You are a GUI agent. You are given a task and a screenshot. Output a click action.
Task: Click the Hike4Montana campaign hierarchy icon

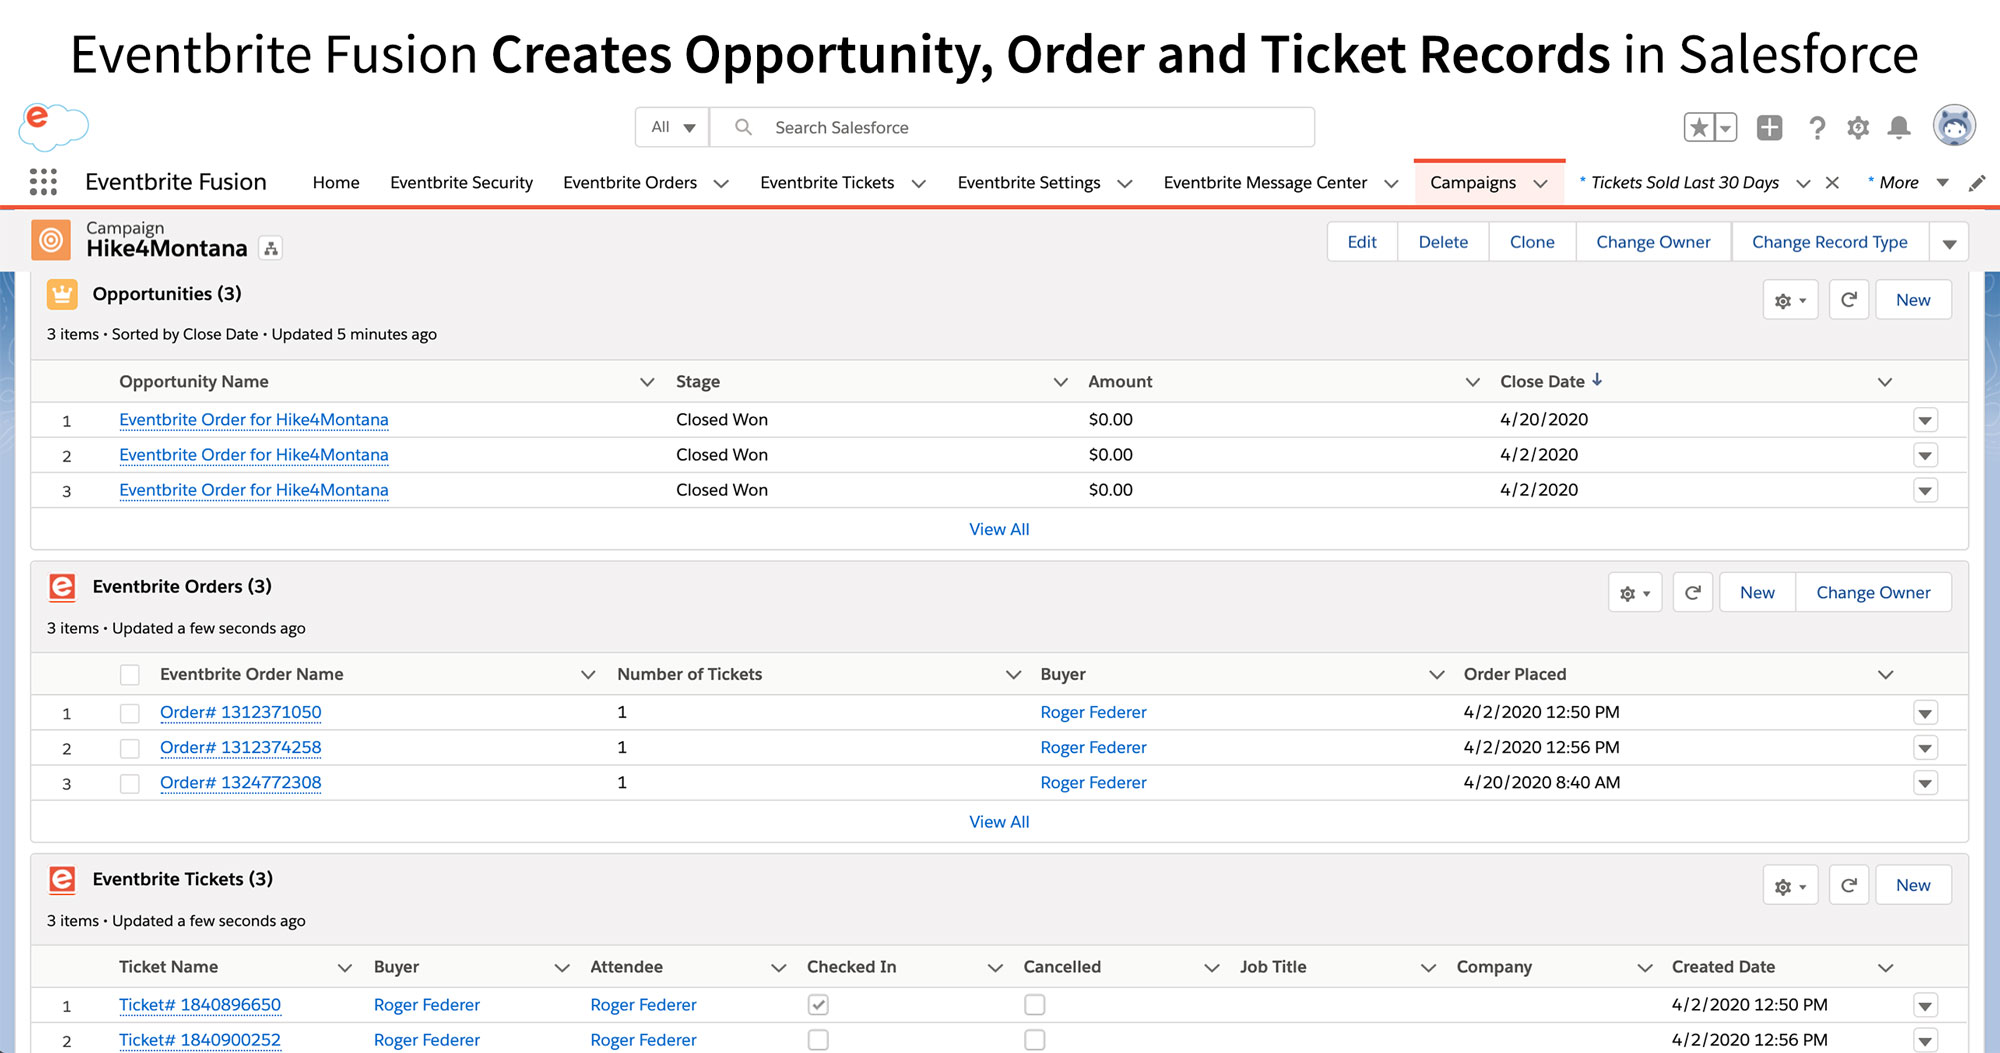271,248
